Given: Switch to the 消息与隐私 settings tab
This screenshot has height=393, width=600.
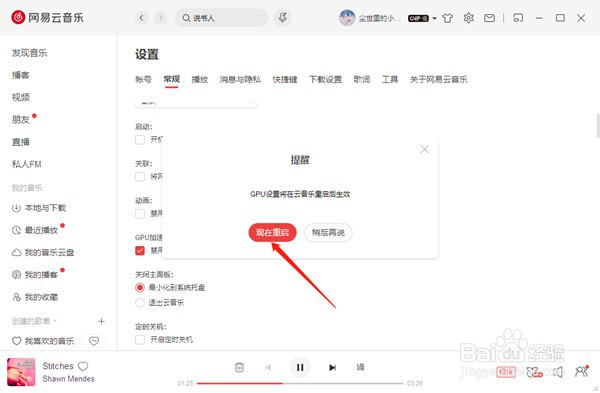Looking at the screenshot, I should click(240, 79).
